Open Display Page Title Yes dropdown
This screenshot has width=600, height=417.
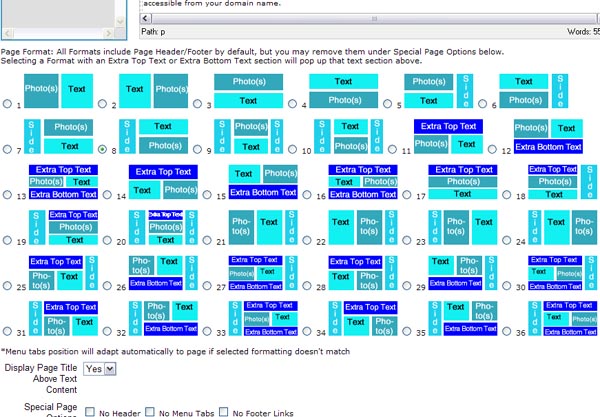click(x=99, y=369)
